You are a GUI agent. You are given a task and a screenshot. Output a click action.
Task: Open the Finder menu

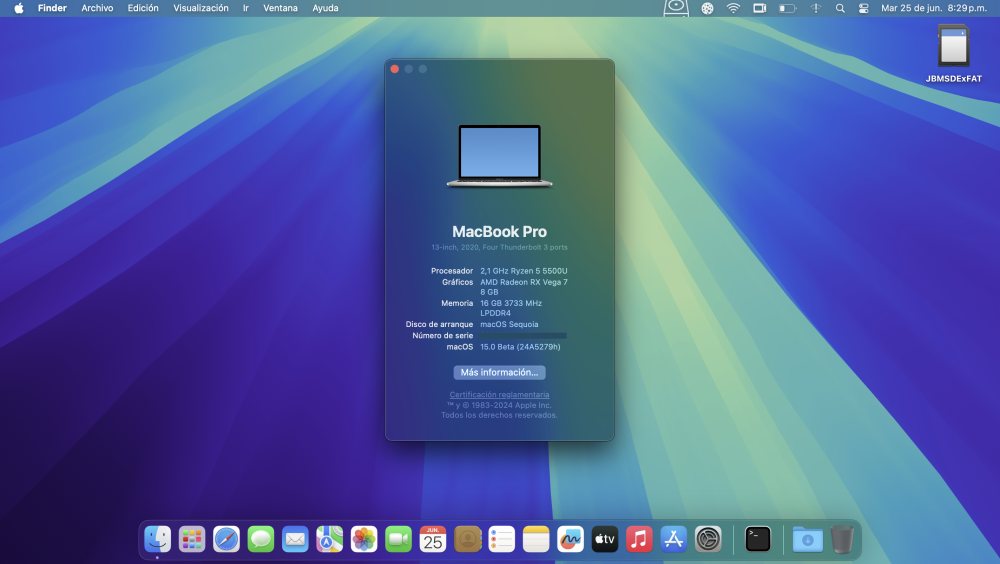tap(52, 8)
